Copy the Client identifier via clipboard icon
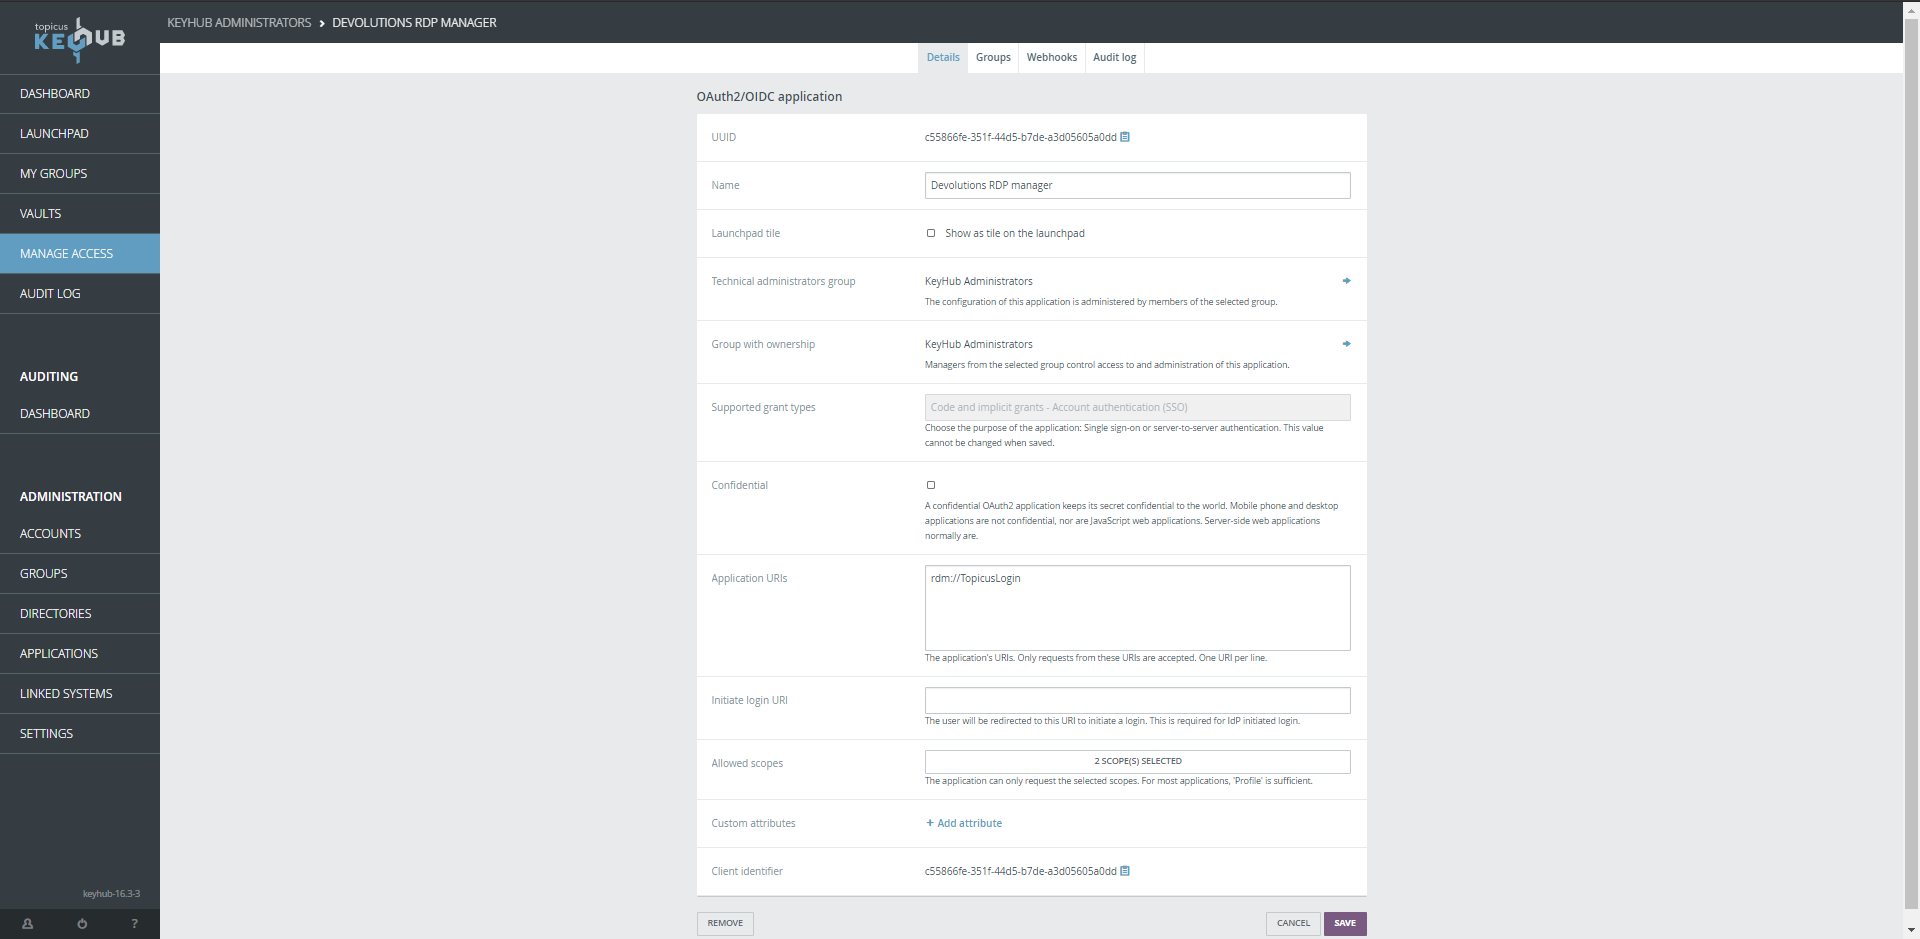Image resolution: width=1920 pixels, height=939 pixels. point(1125,871)
